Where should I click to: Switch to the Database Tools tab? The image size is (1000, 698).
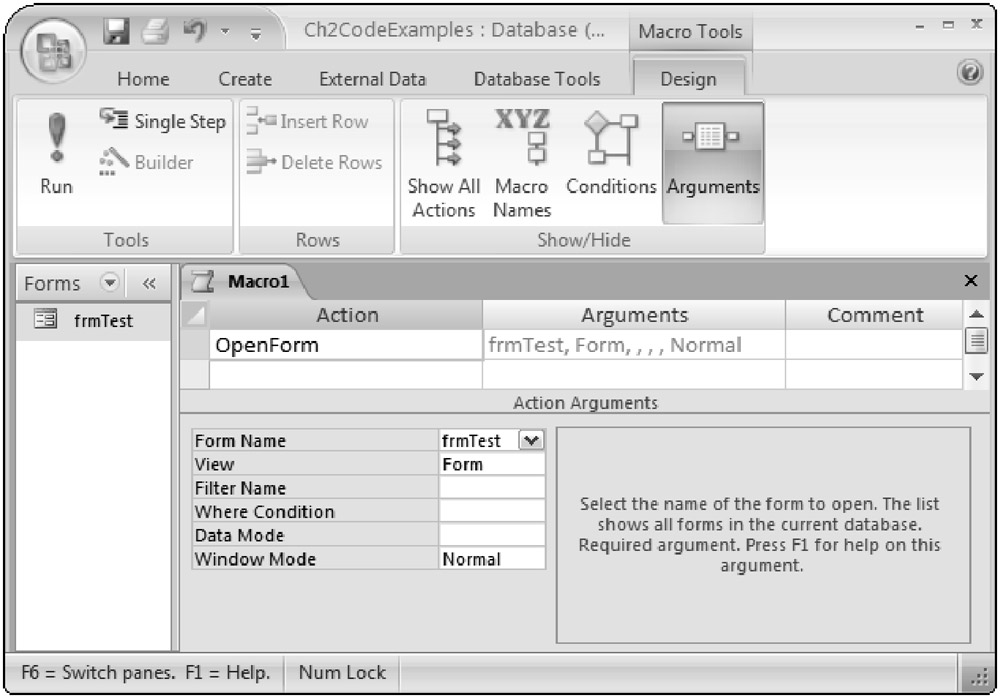[x=537, y=79]
